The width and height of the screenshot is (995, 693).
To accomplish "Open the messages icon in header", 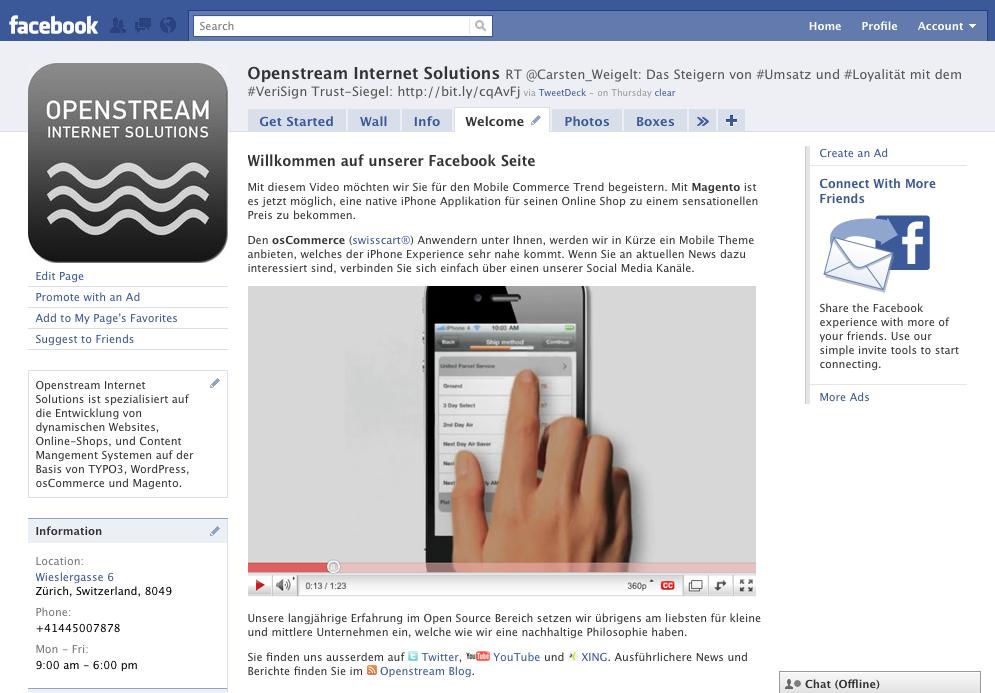I will (143, 26).
